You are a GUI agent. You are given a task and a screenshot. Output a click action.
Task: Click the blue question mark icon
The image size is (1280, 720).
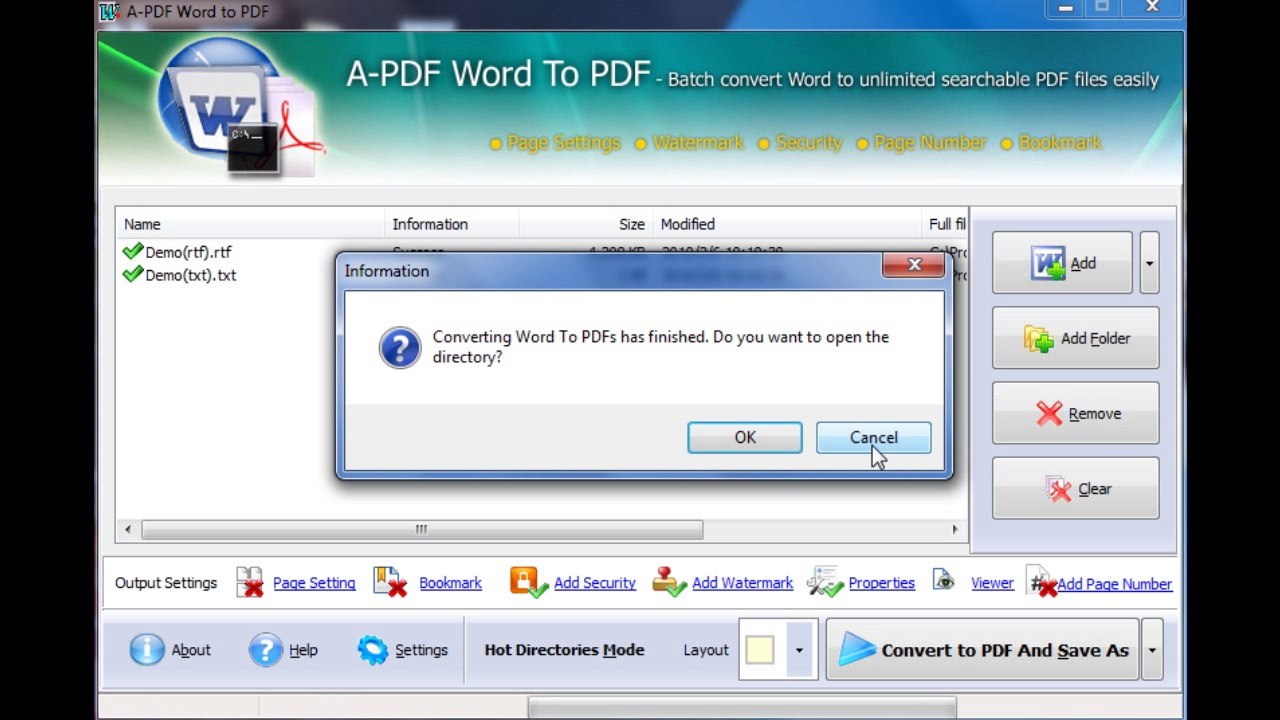coord(400,347)
